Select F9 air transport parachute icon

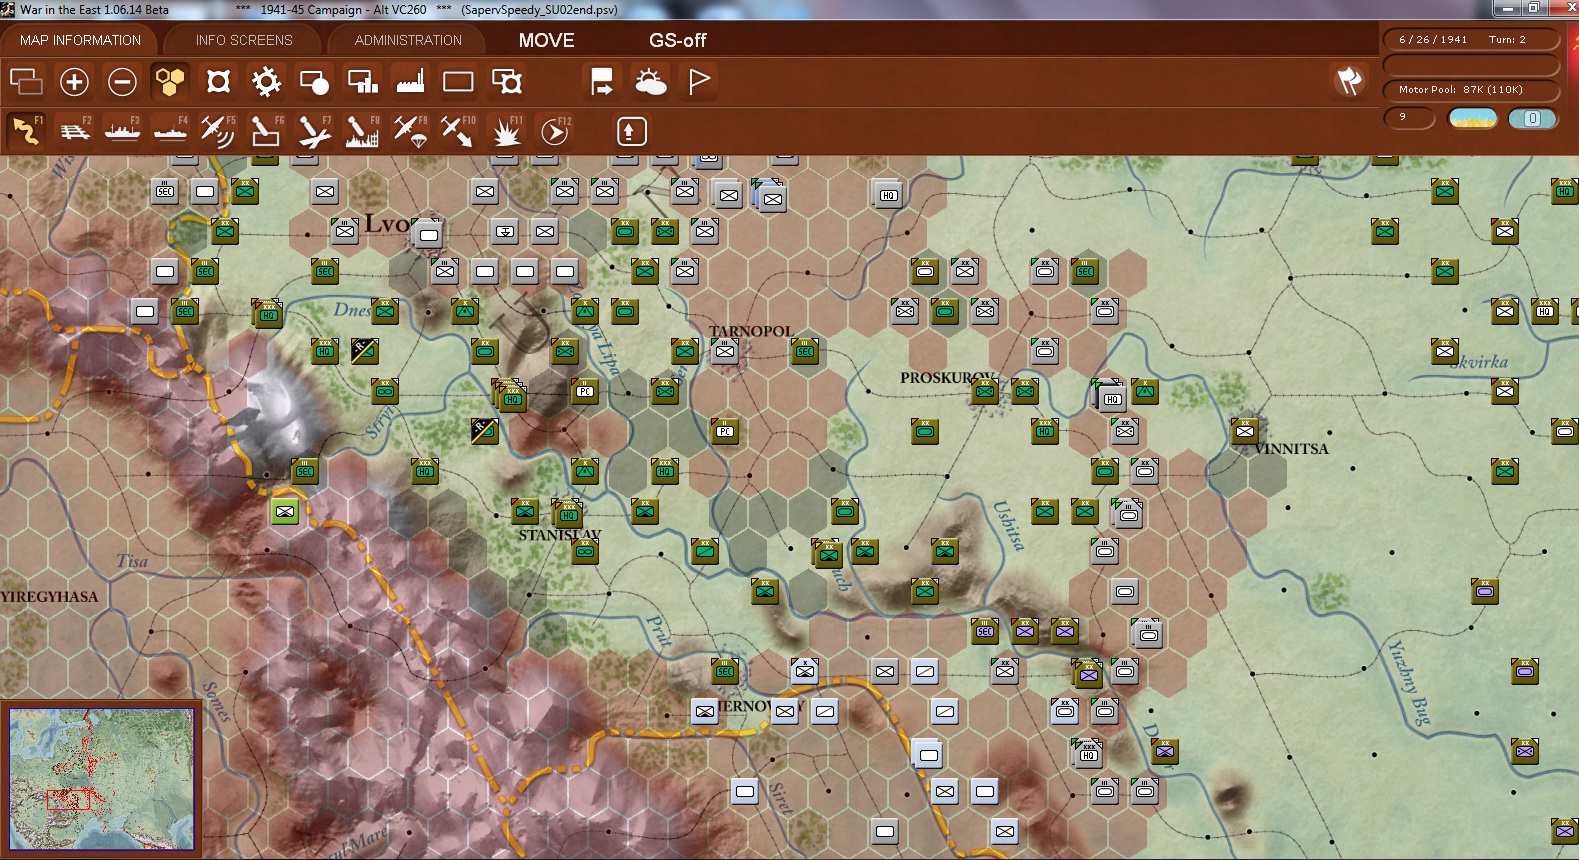coord(410,131)
